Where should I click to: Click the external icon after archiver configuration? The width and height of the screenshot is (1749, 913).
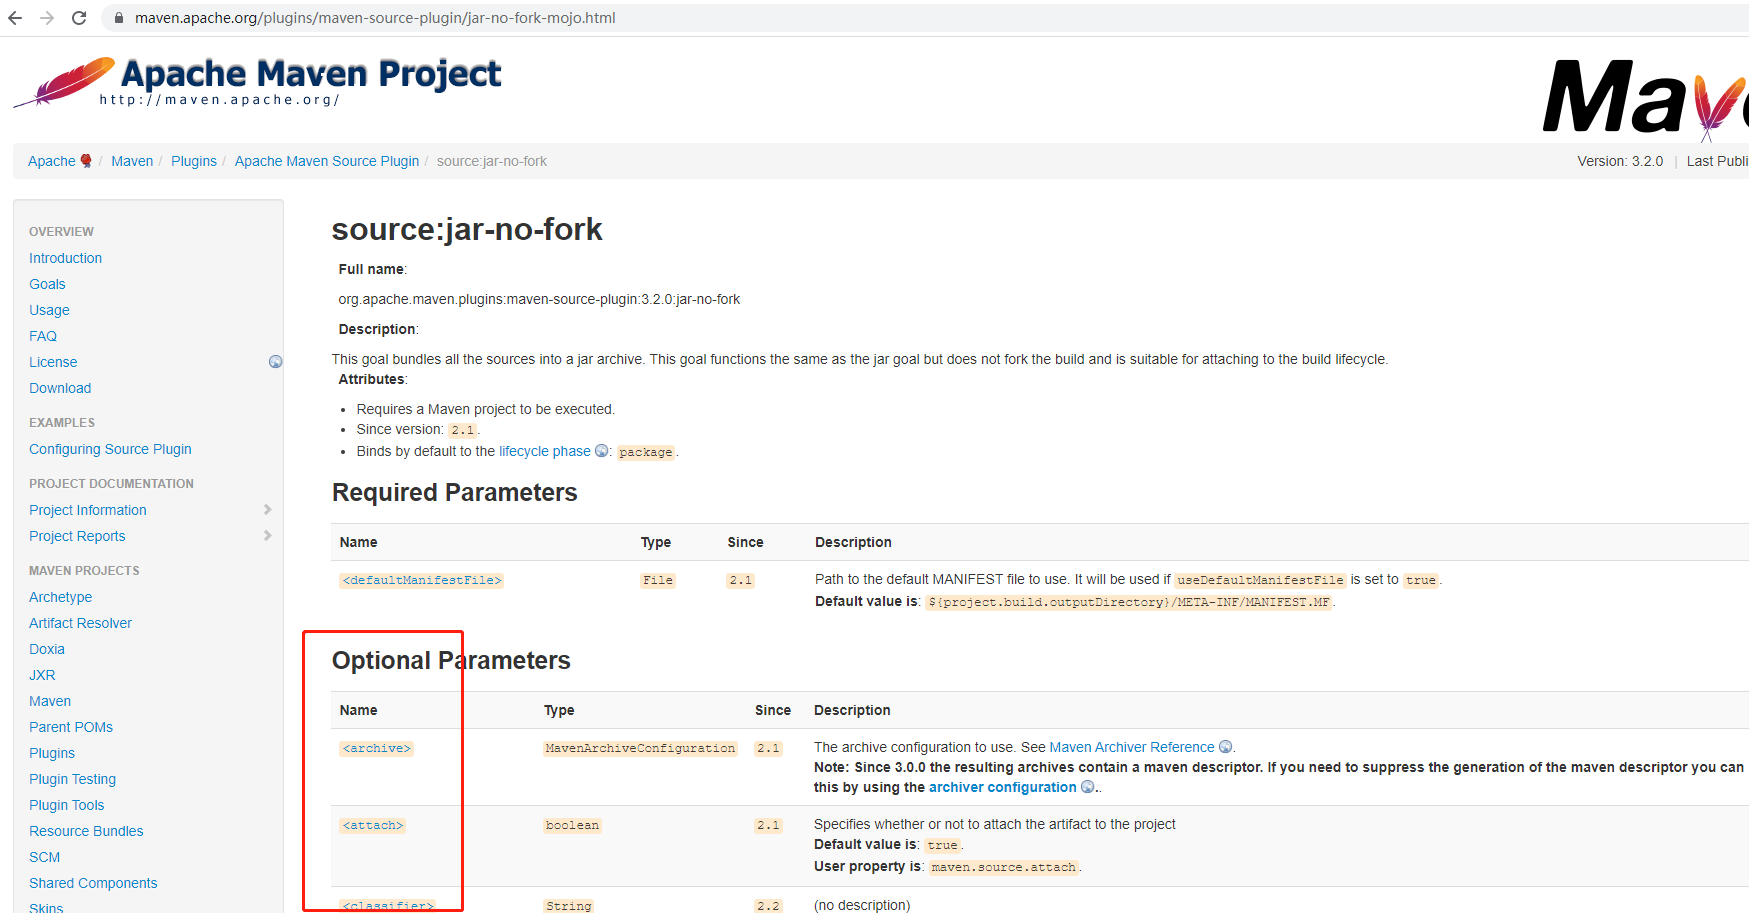pos(1088,787)
